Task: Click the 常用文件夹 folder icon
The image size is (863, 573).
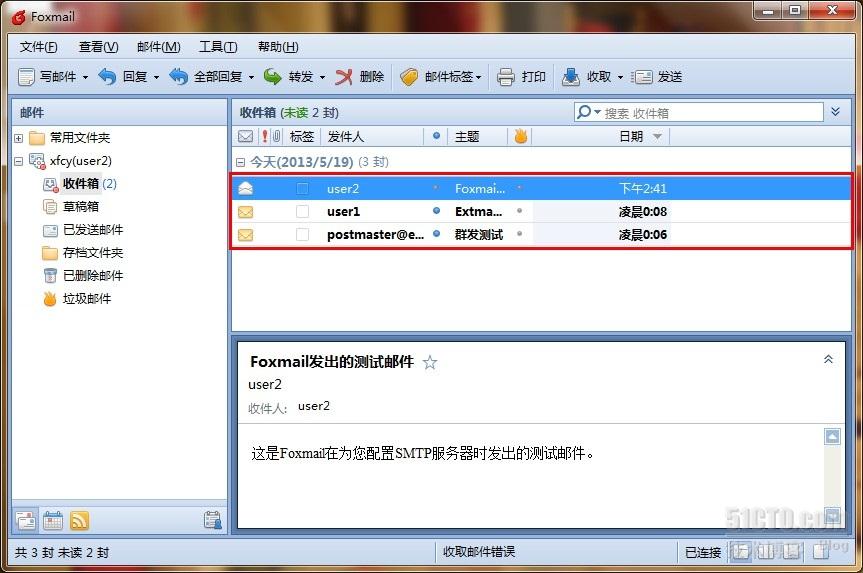Action: click(36, 138)
